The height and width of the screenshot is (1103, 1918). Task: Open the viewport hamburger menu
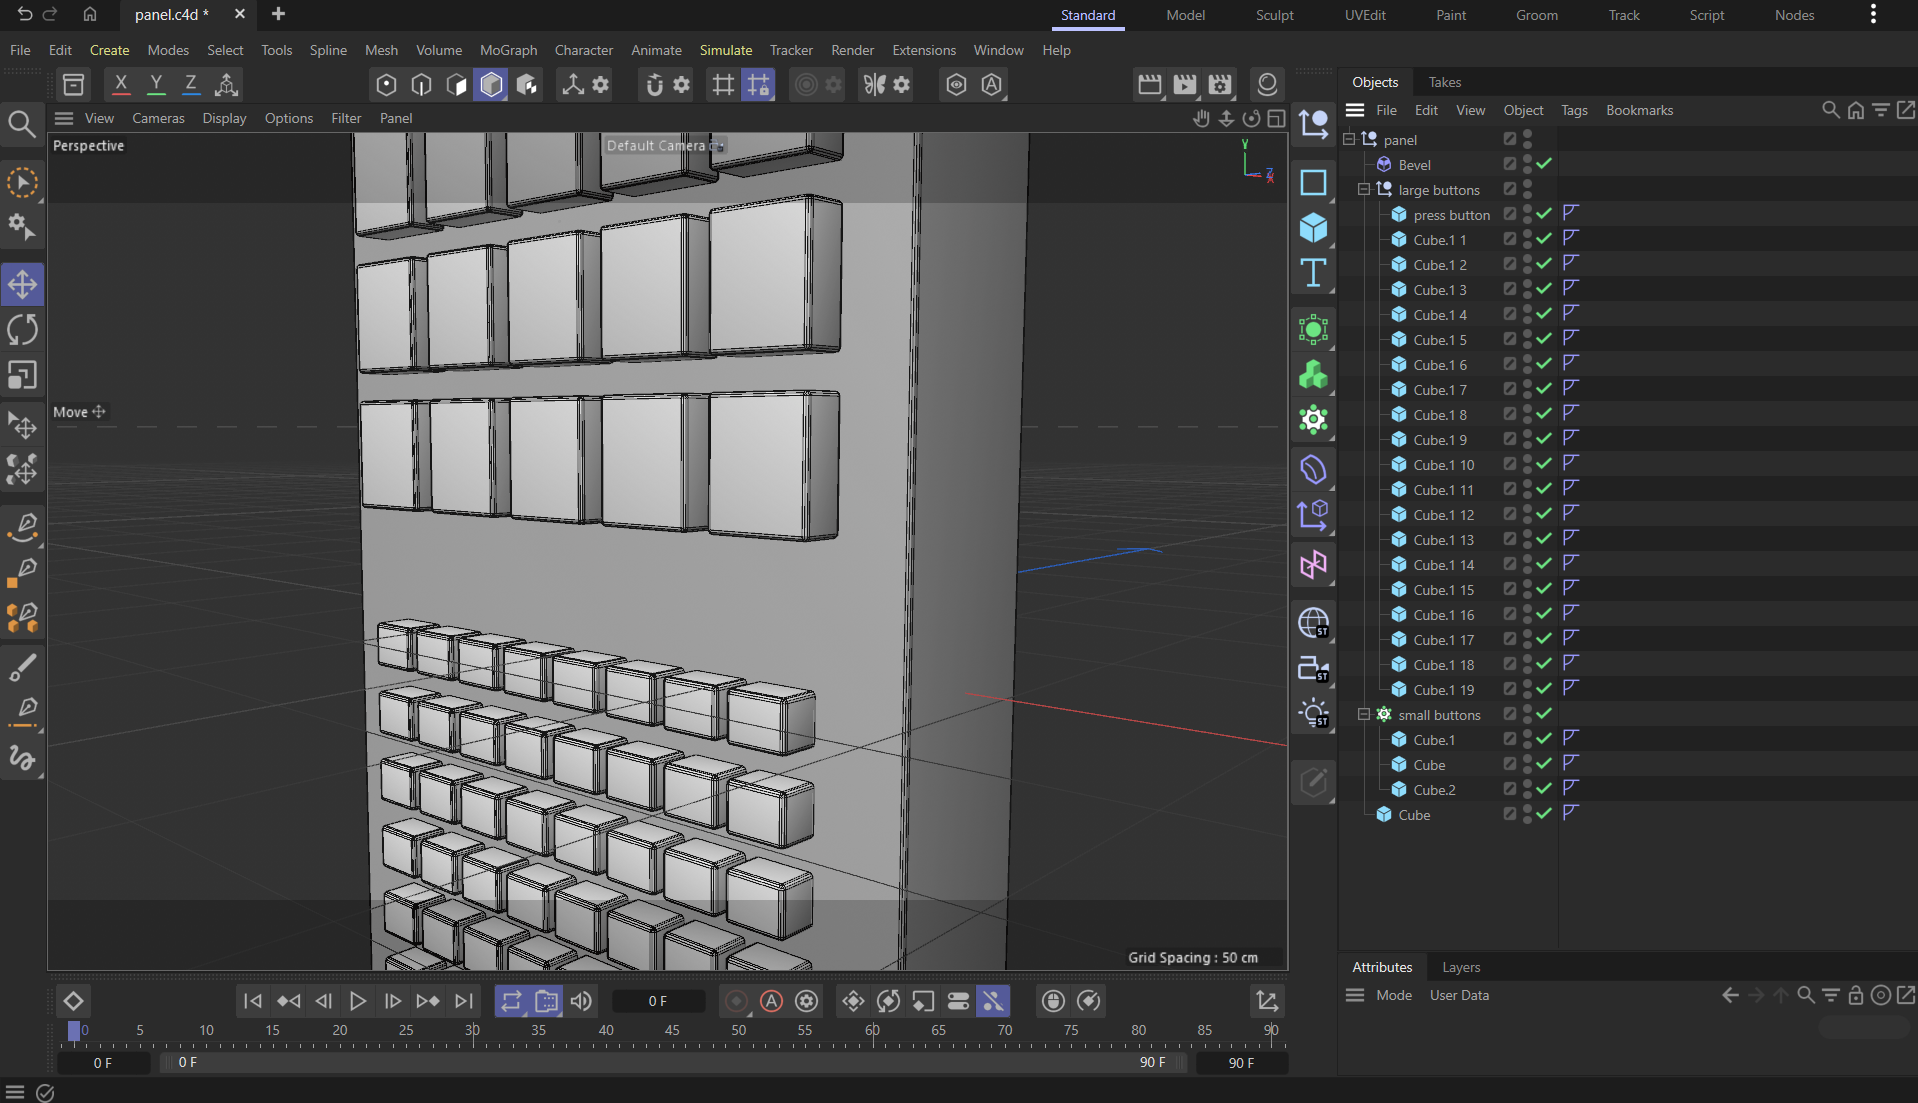point(64,118)
